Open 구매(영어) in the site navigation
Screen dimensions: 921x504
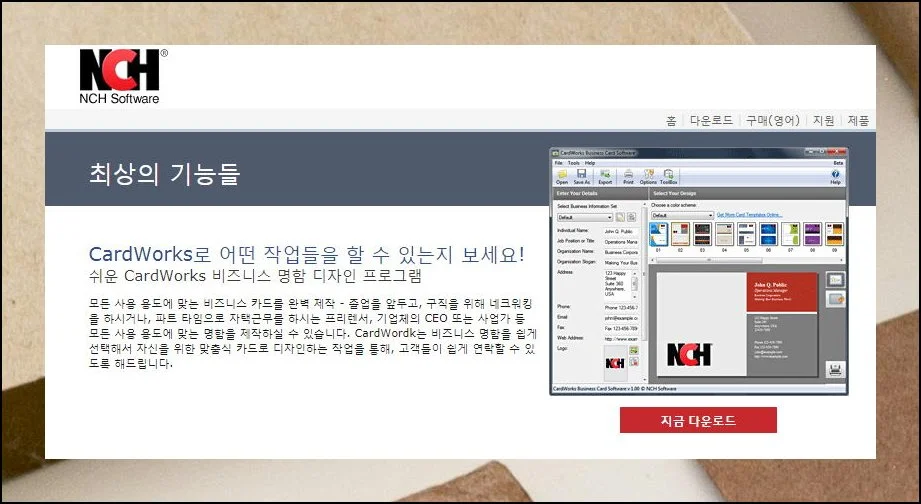pos(773,120)
